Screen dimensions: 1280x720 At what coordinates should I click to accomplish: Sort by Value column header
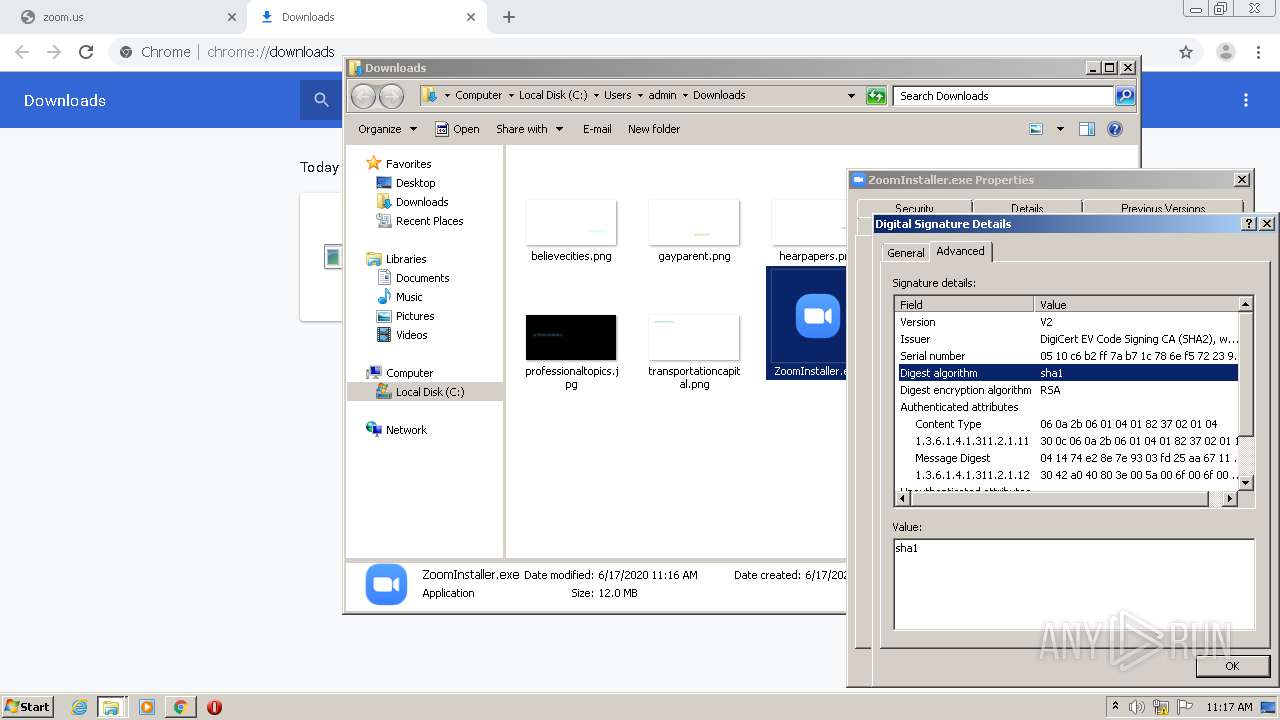point(1136,304)
